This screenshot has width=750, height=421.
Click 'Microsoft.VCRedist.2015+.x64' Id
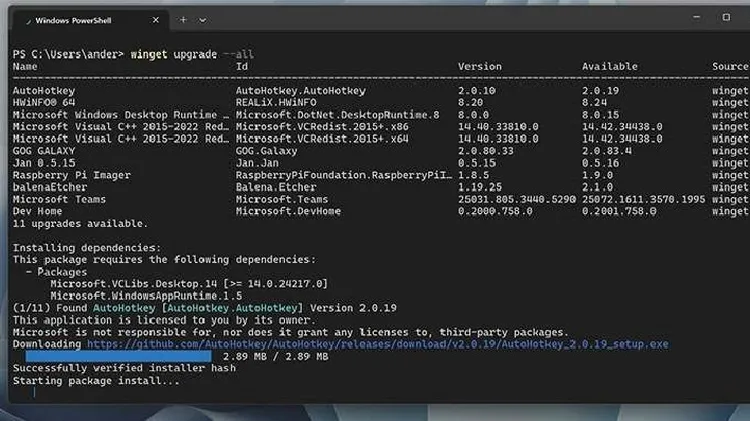point(322,139)
